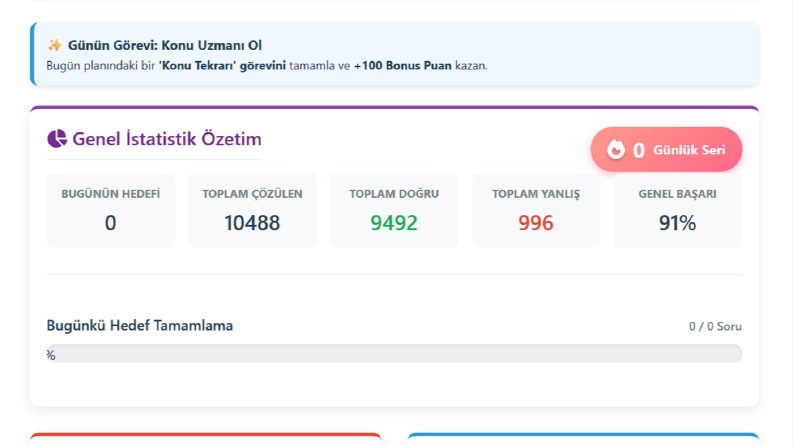Click the green 9492 correct value

(394, 223)
